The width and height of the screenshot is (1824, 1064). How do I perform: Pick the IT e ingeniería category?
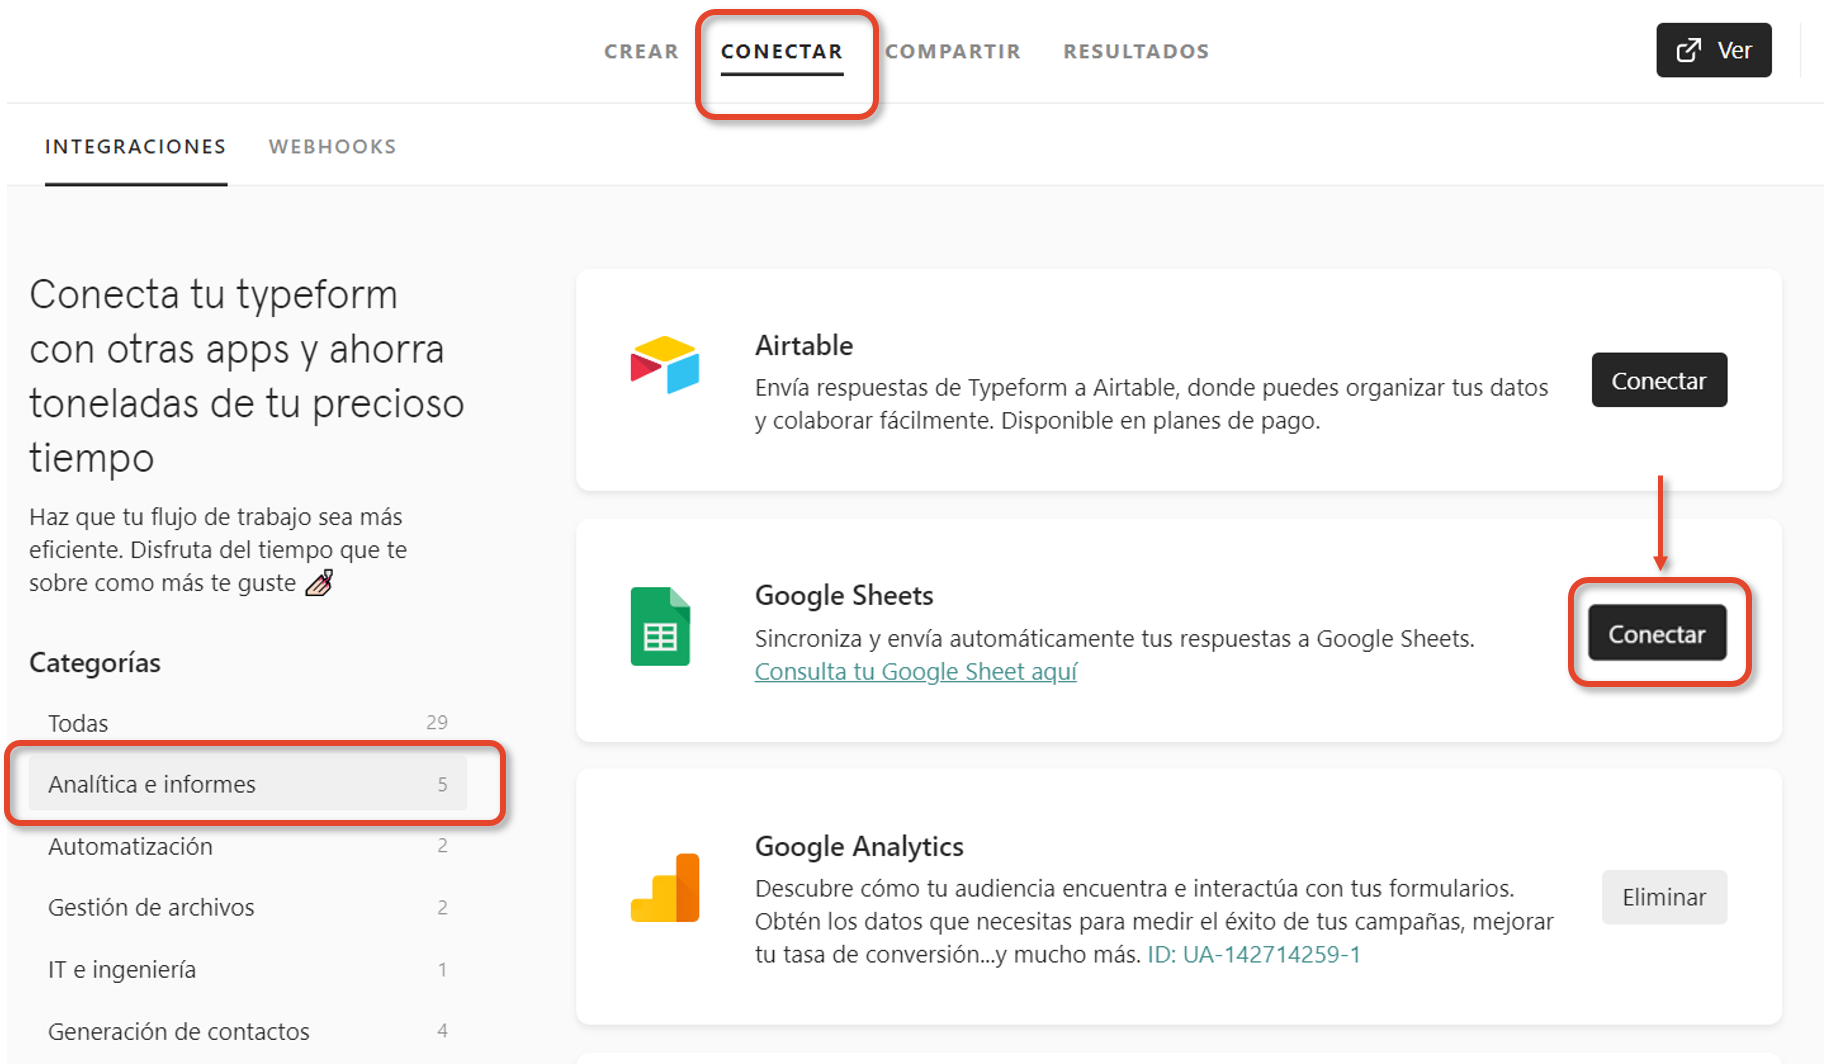coord(248,969)
